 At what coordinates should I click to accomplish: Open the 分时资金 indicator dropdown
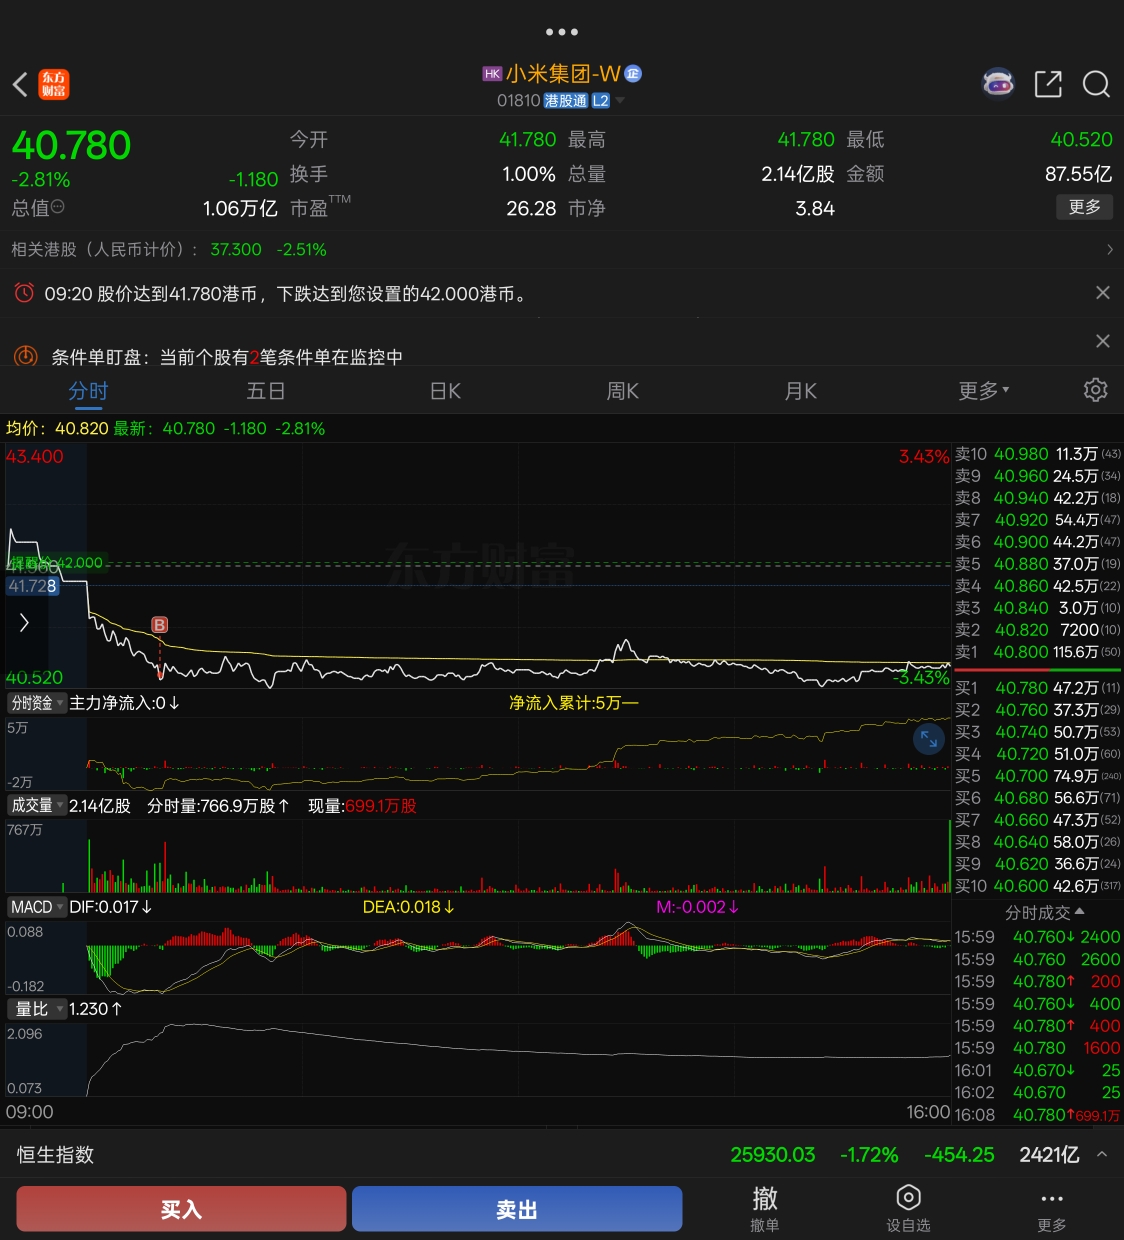(x=36, y=703)
